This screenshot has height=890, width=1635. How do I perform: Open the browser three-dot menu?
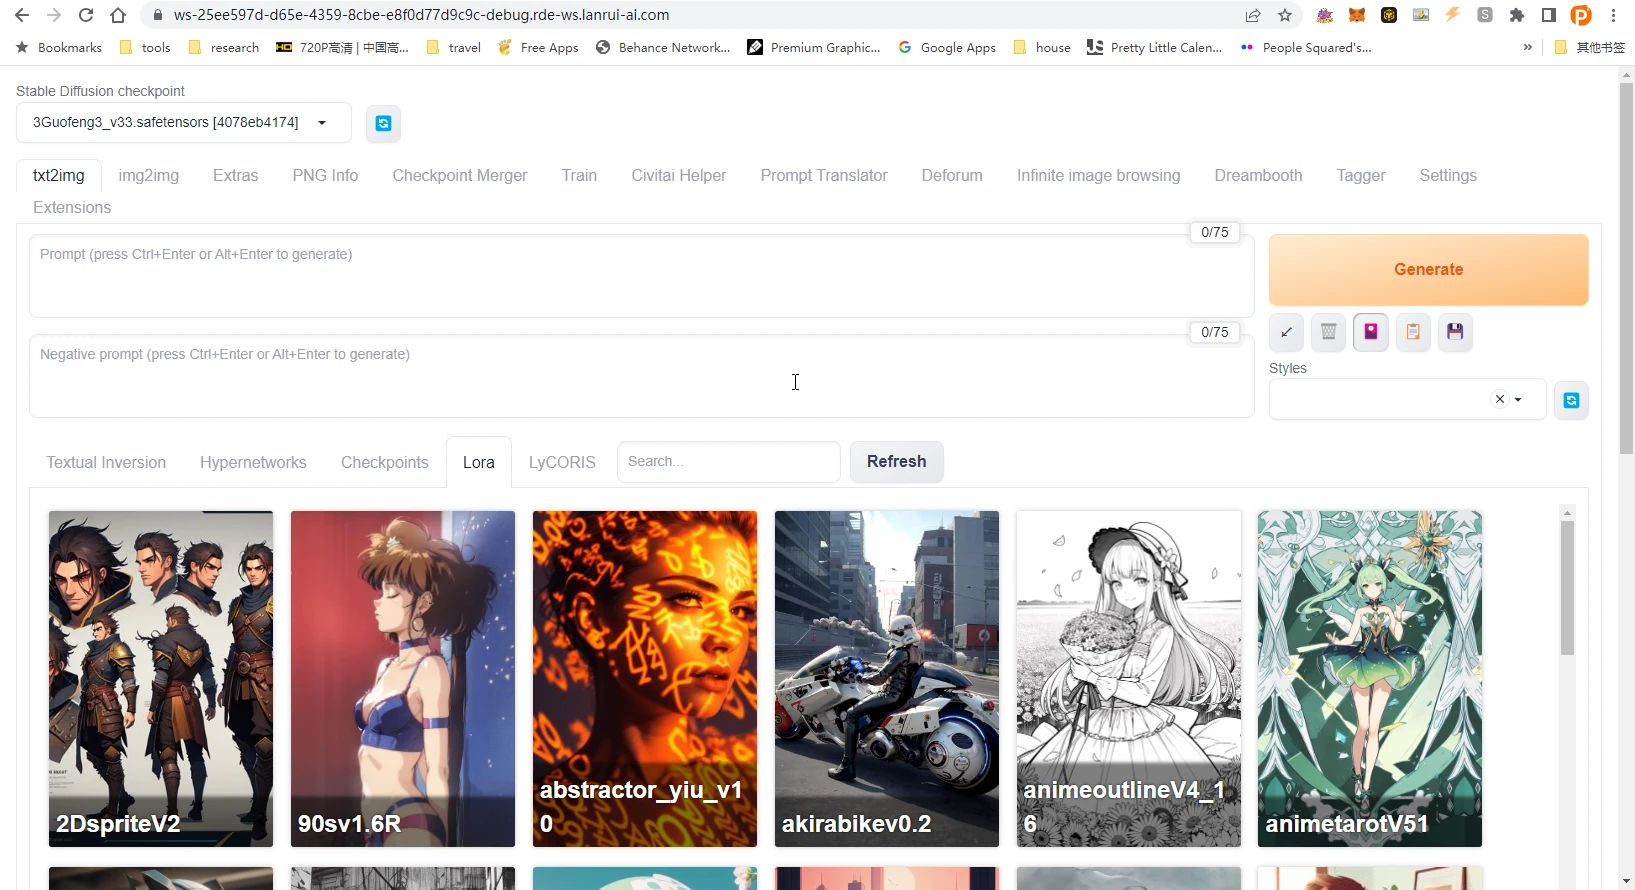tap(1613, 15)
